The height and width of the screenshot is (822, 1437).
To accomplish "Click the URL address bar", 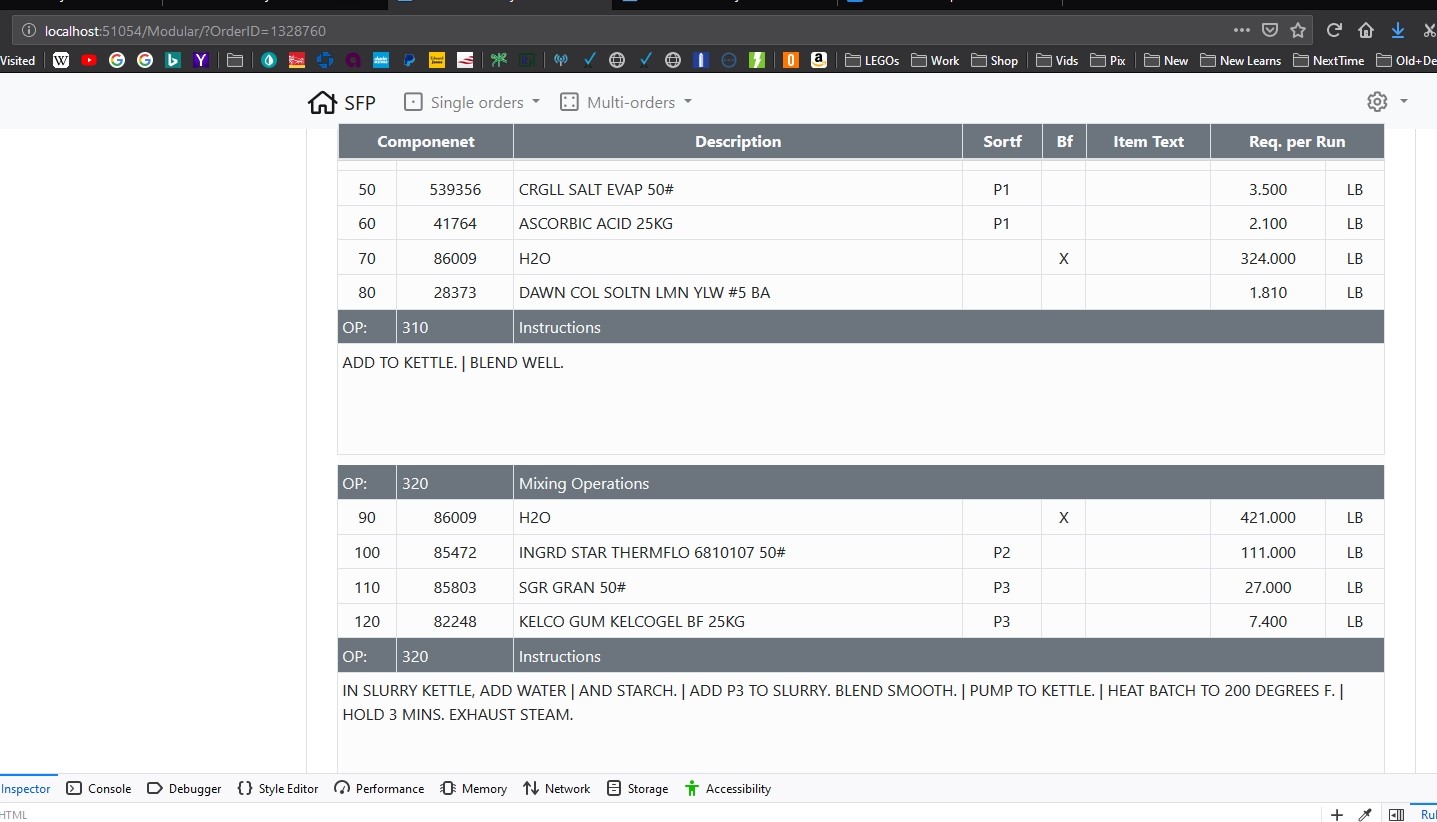I will 600,31.
